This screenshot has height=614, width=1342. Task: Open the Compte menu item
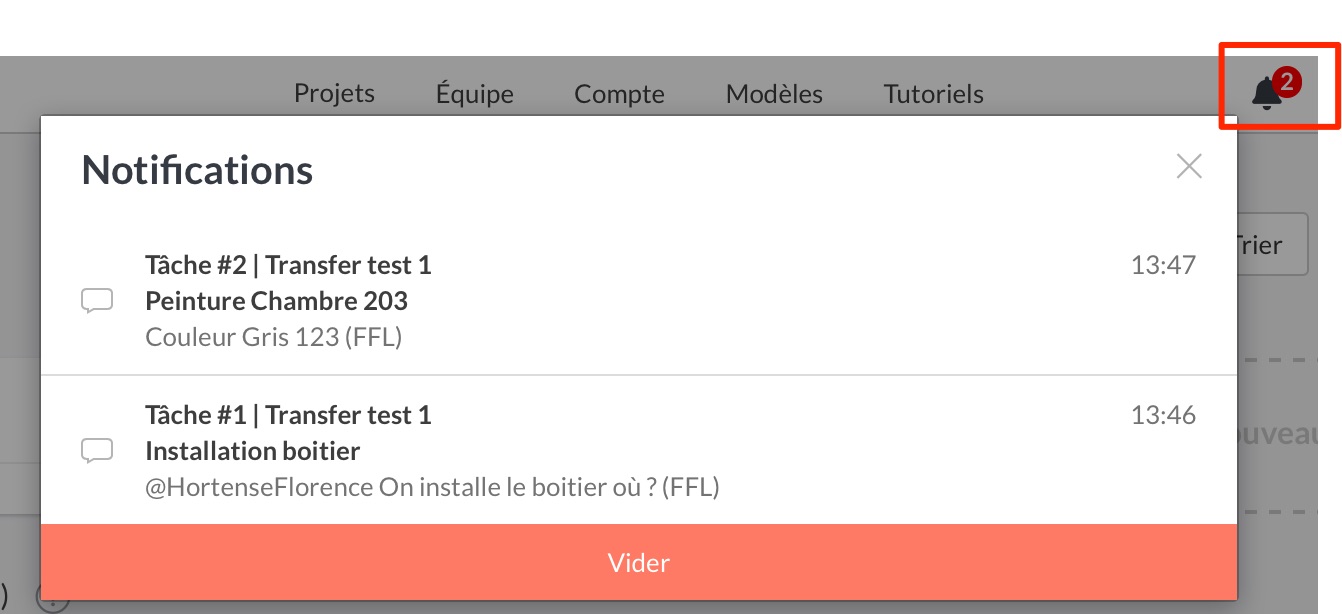click(619, 94)
